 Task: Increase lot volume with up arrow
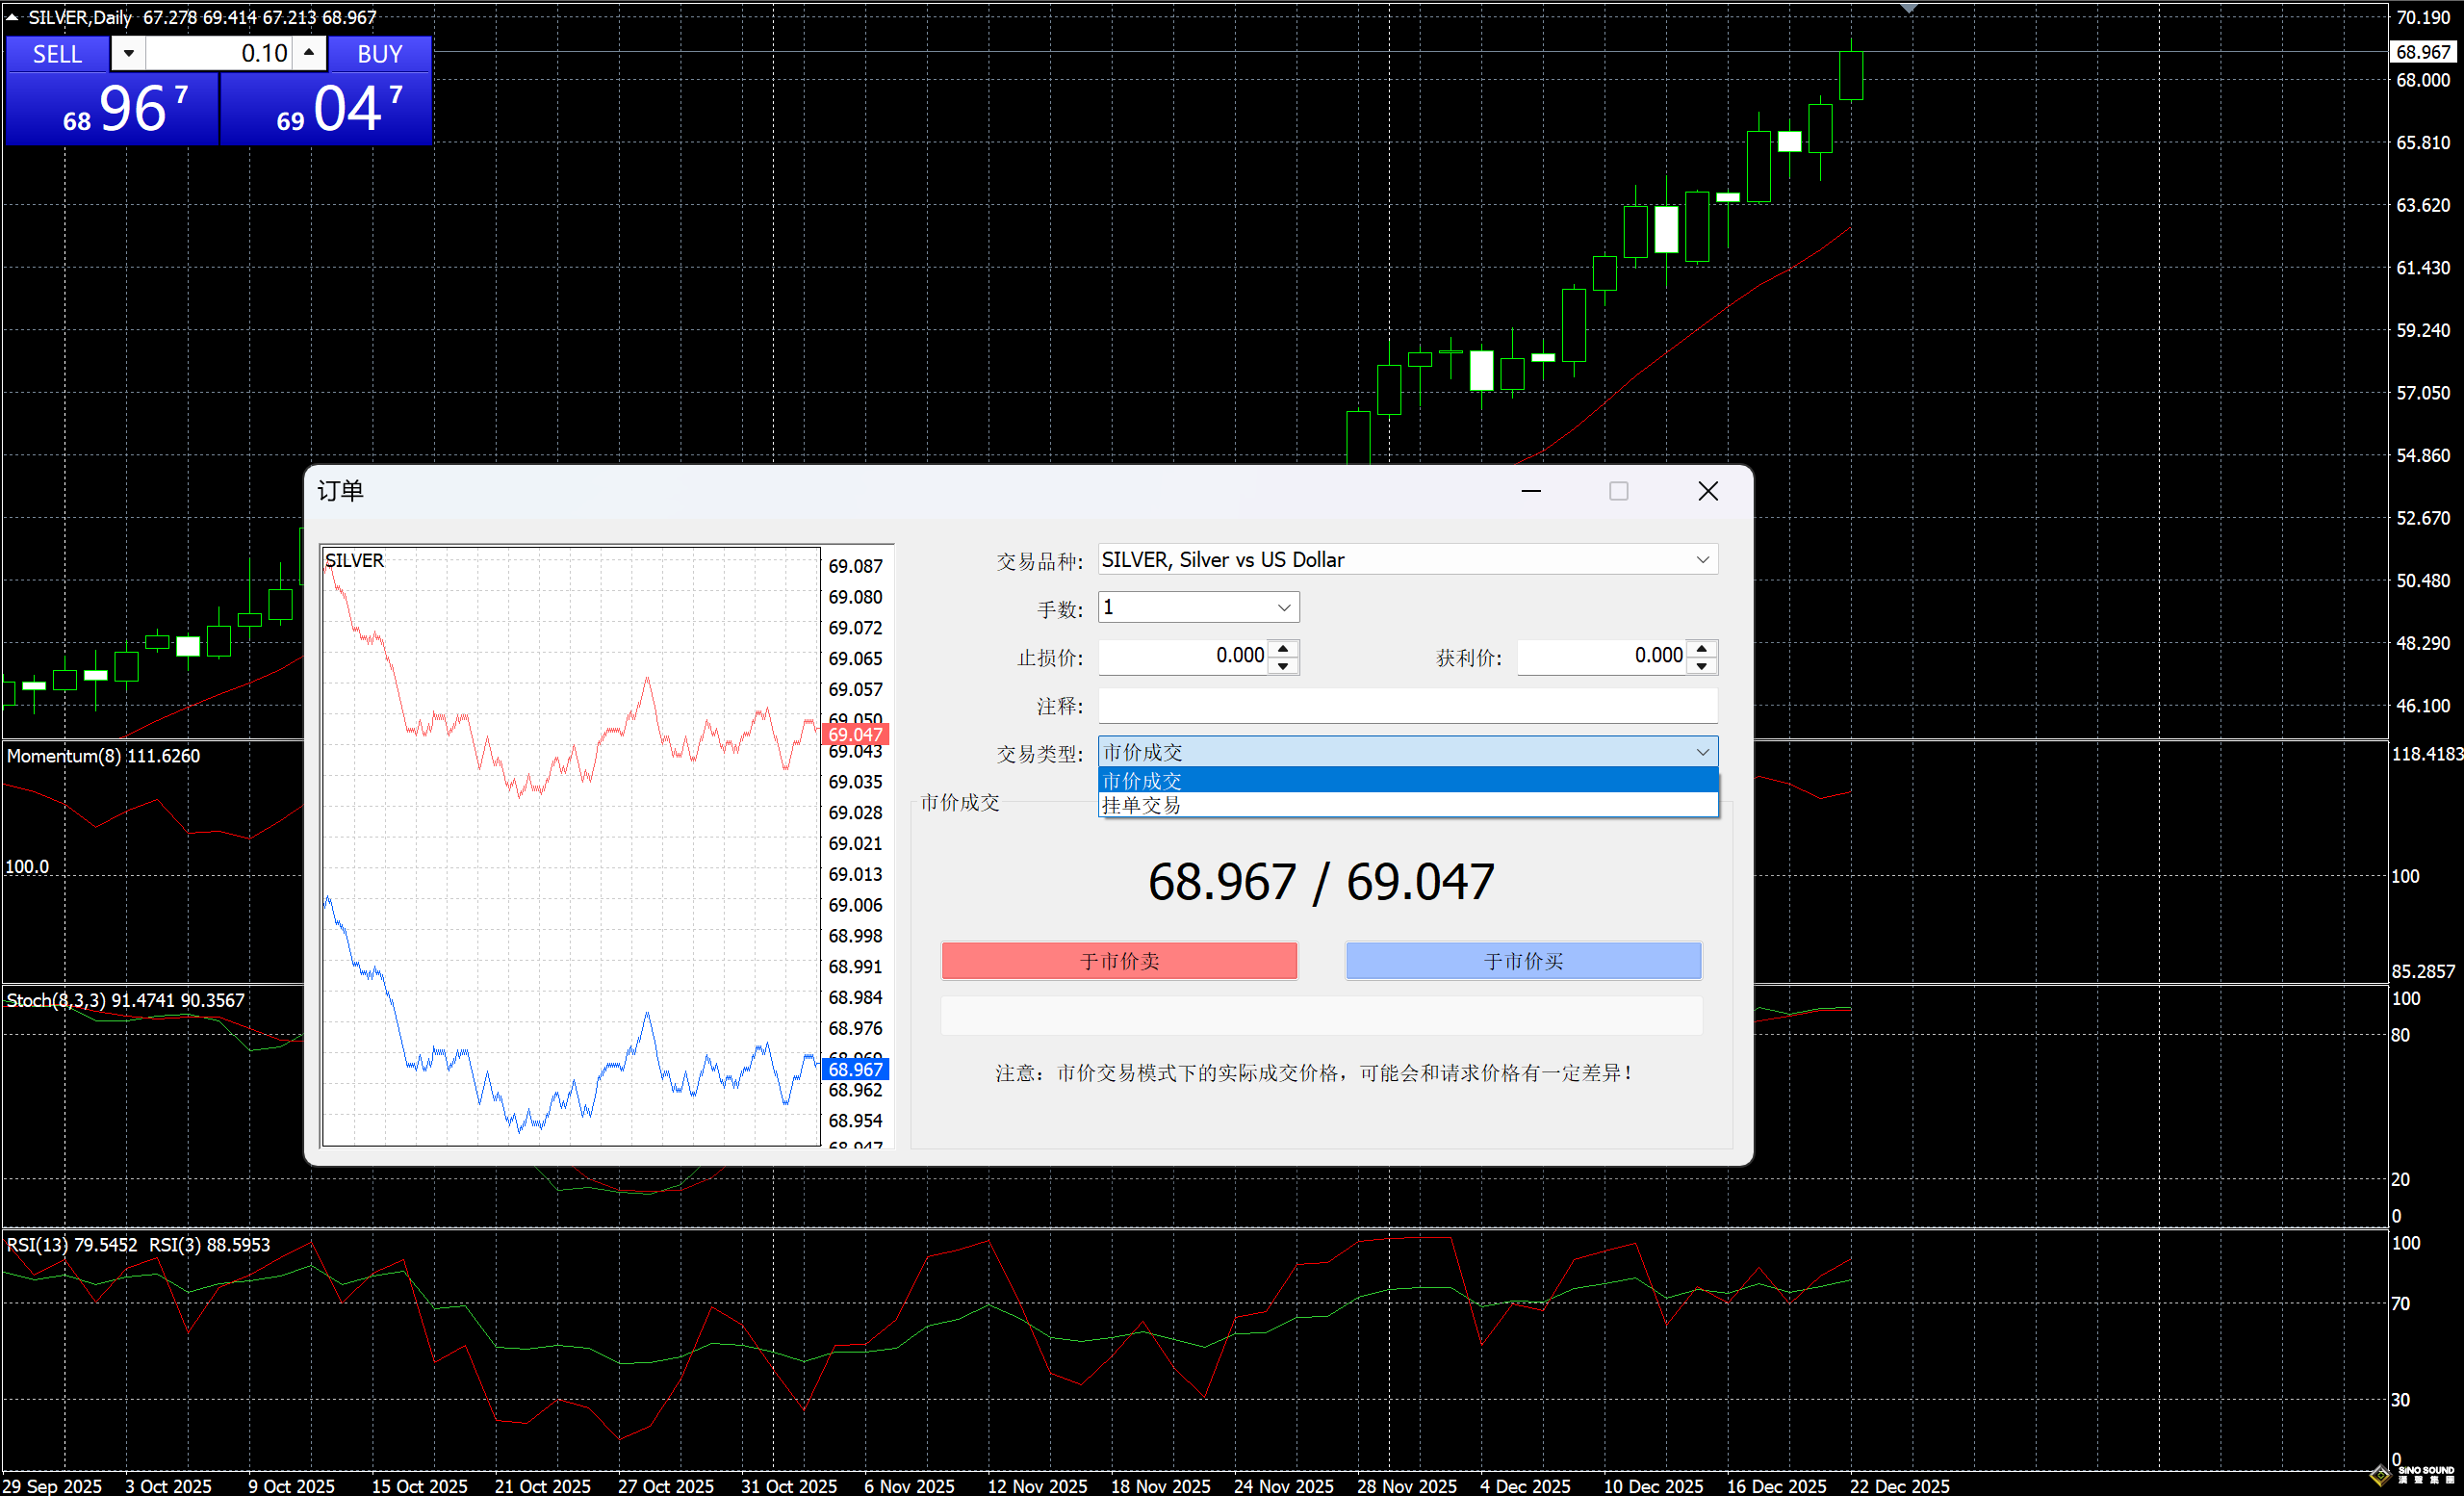309,53
